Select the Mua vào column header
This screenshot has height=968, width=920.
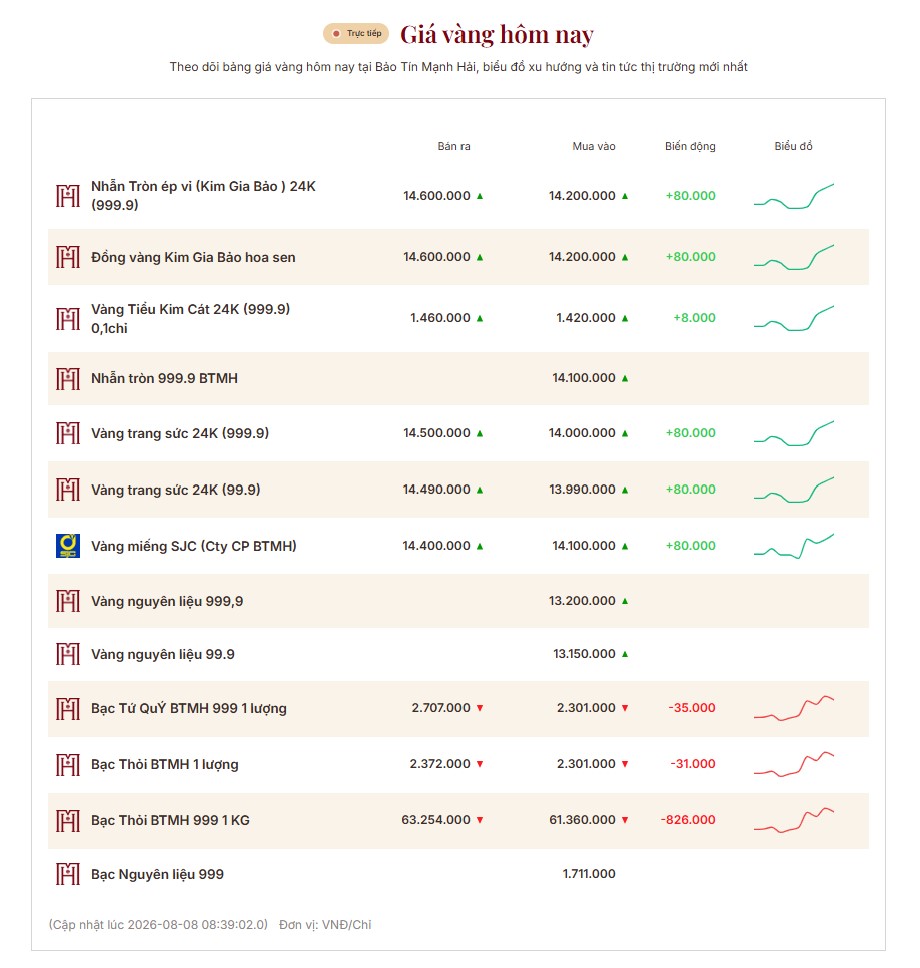593,146
